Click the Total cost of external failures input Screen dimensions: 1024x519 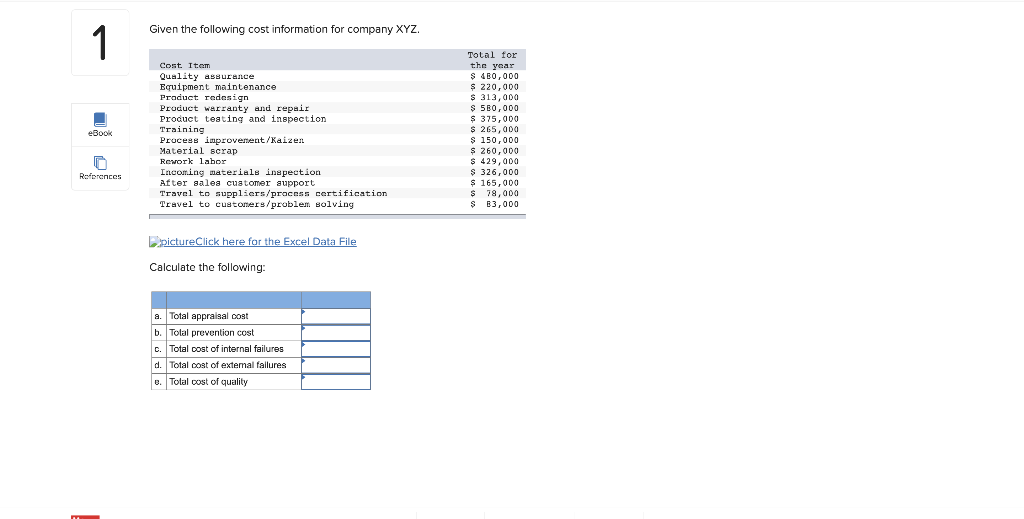coord(336,365)
